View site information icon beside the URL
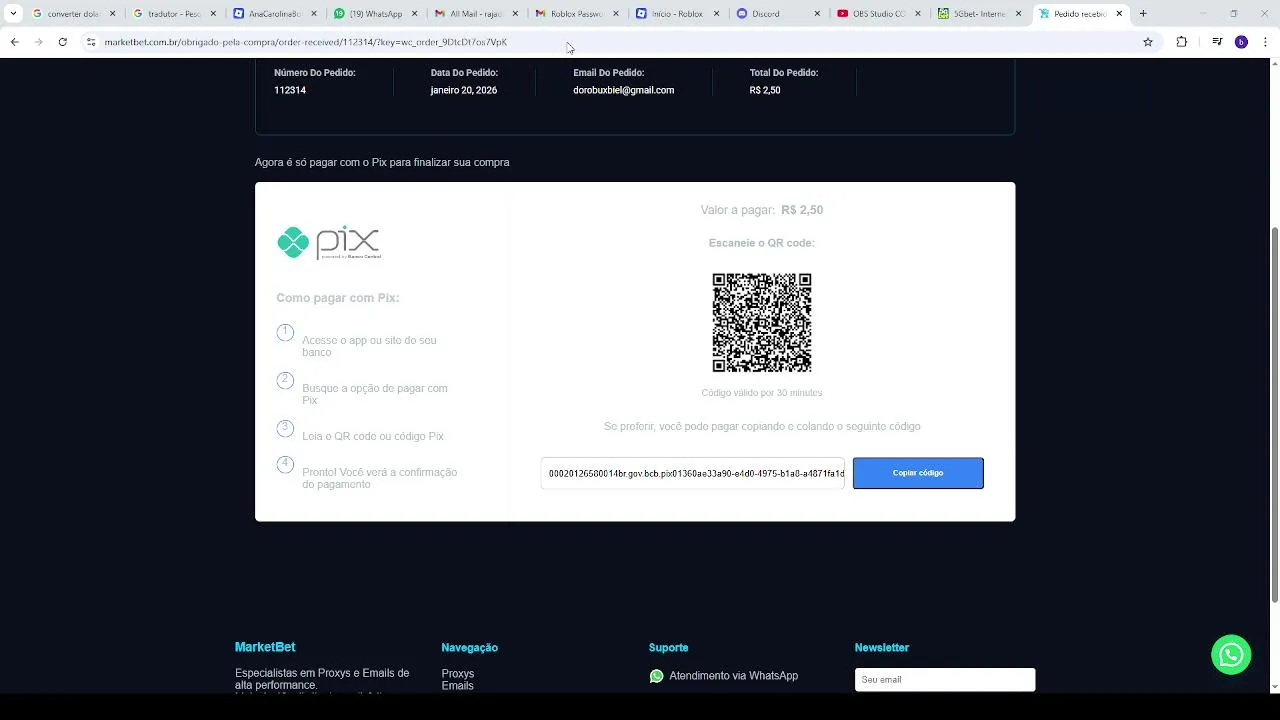This screenshot has width=1280, height=720. [90, 42]
